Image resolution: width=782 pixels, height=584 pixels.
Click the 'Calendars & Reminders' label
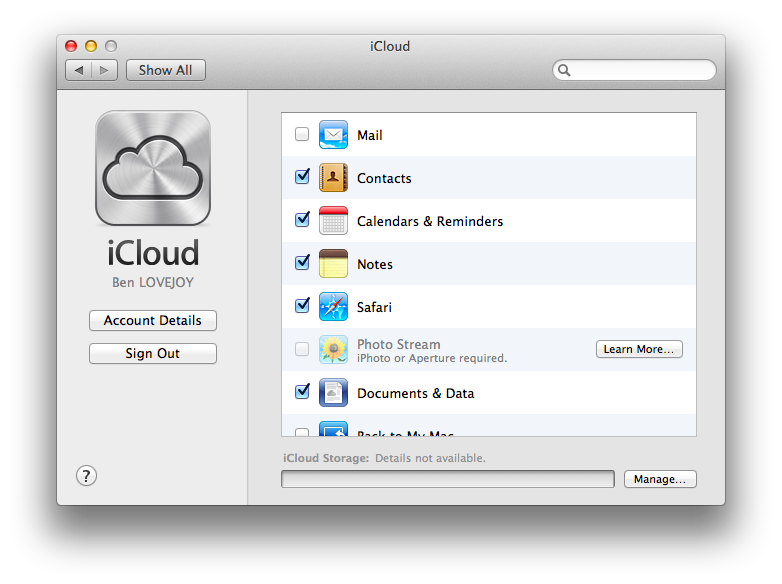(430, 221)
